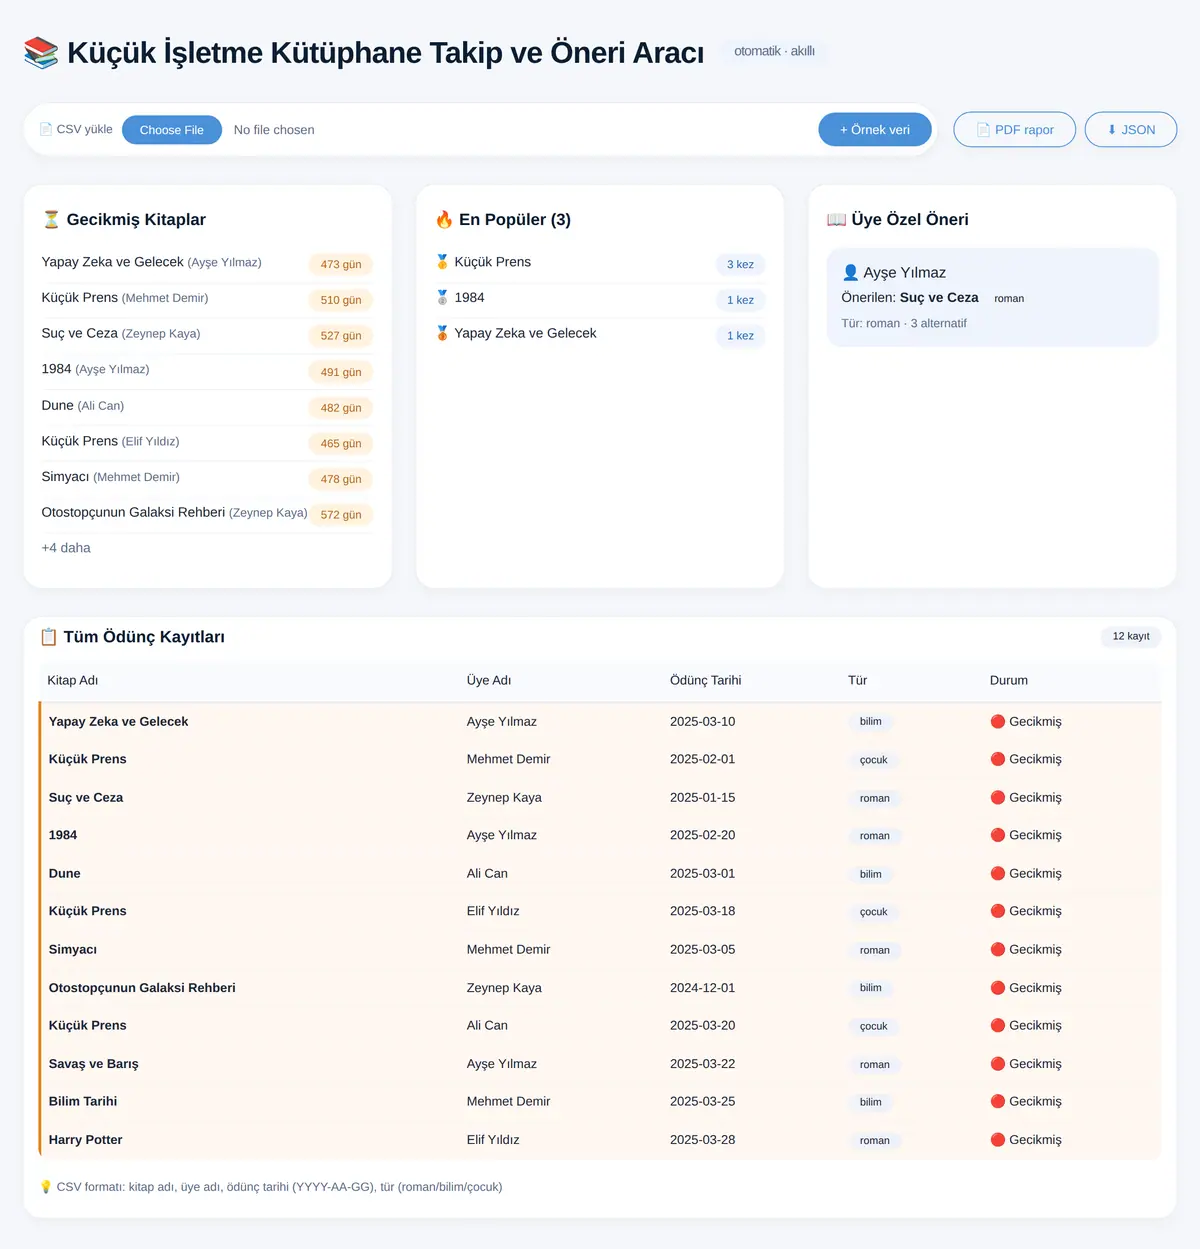Click the red status dot in Dune row

[997, 873]
